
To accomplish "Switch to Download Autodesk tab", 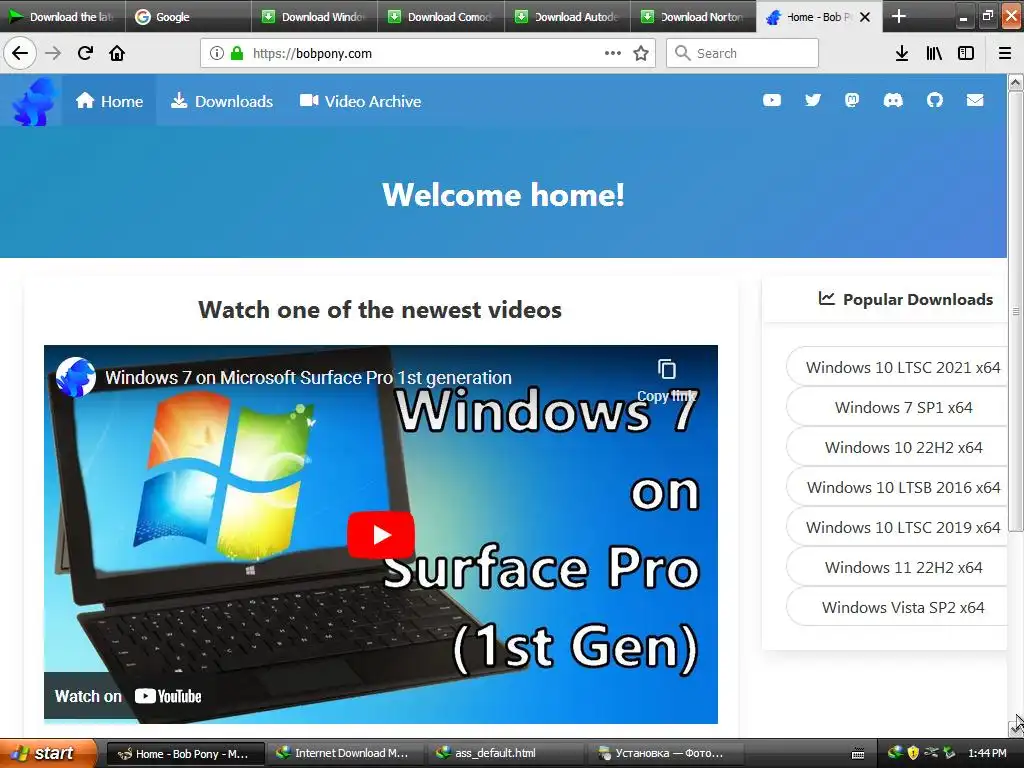I will tap(568, 16).
